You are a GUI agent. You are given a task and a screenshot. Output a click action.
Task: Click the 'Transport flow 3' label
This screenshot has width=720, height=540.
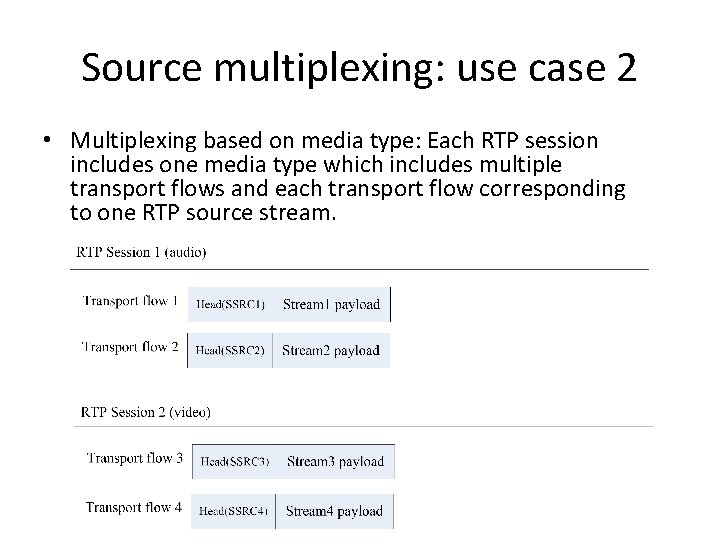[135, 458]
